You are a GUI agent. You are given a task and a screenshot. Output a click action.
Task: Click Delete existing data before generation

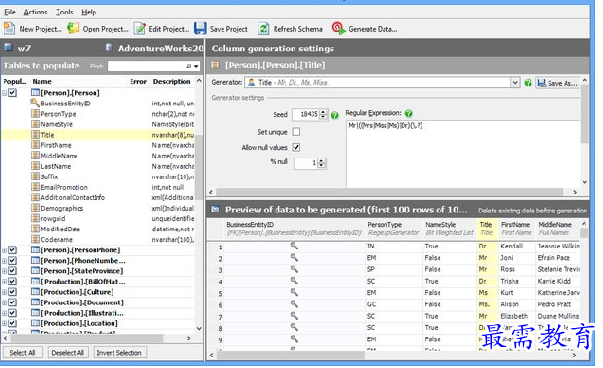(532, 211)
